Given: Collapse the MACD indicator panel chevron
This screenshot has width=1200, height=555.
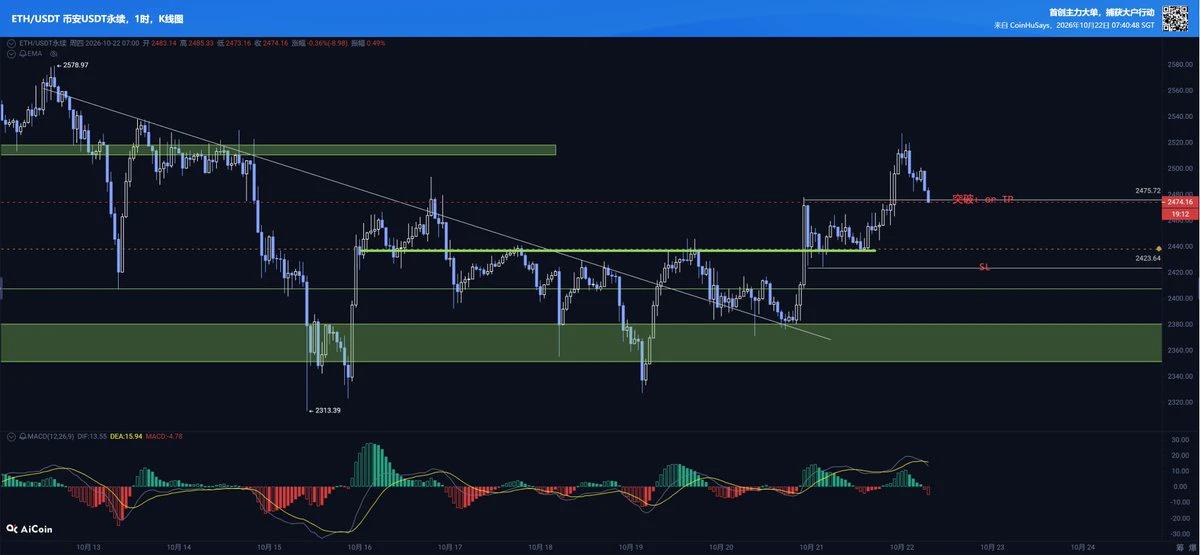Looking at the screenshot, I should [11, 437].
